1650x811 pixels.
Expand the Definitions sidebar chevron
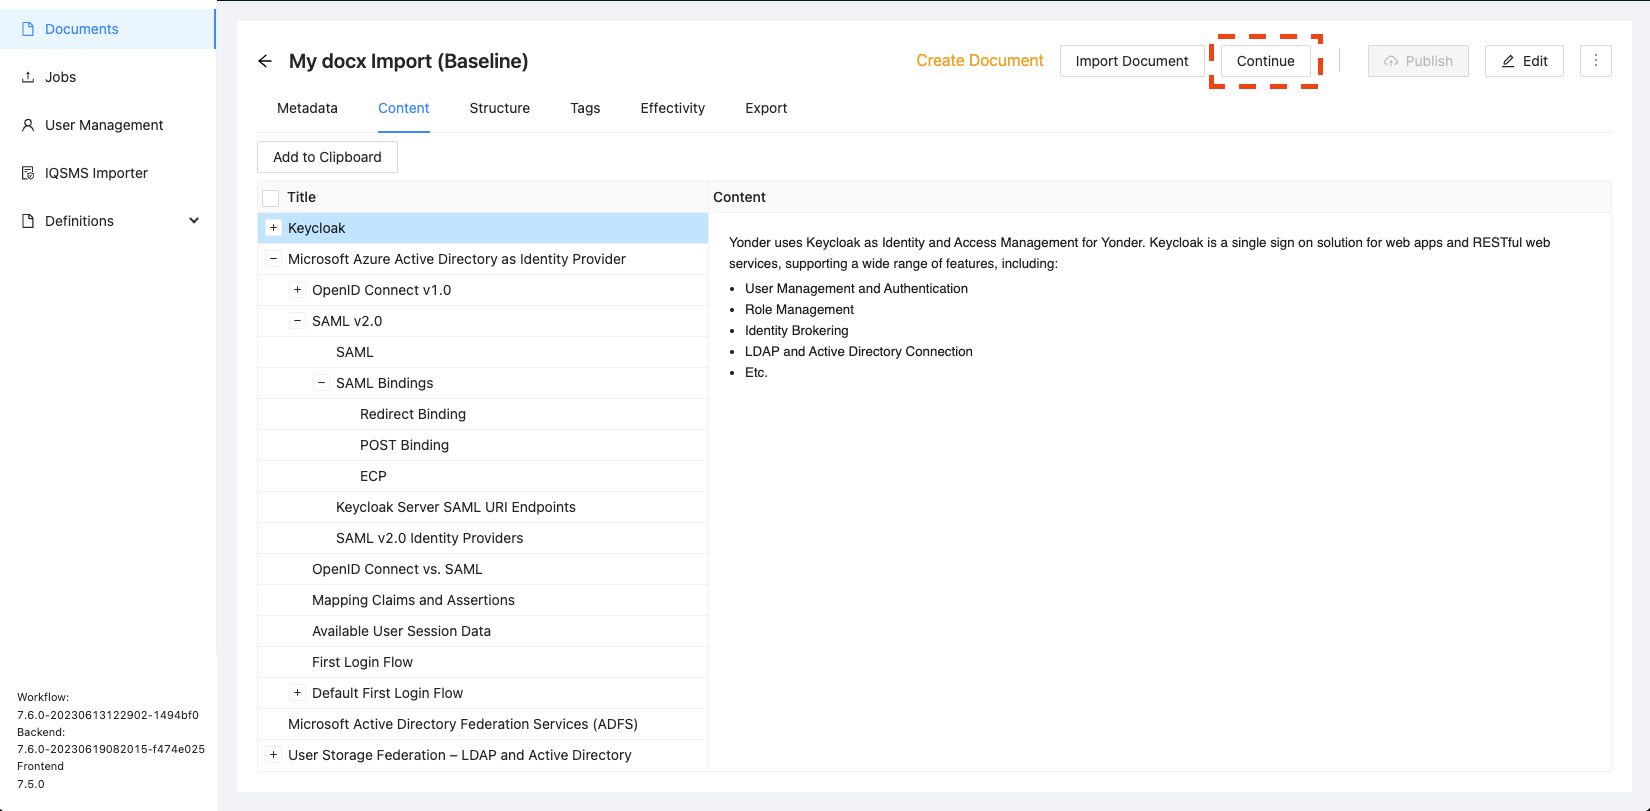tap(194, 221)
